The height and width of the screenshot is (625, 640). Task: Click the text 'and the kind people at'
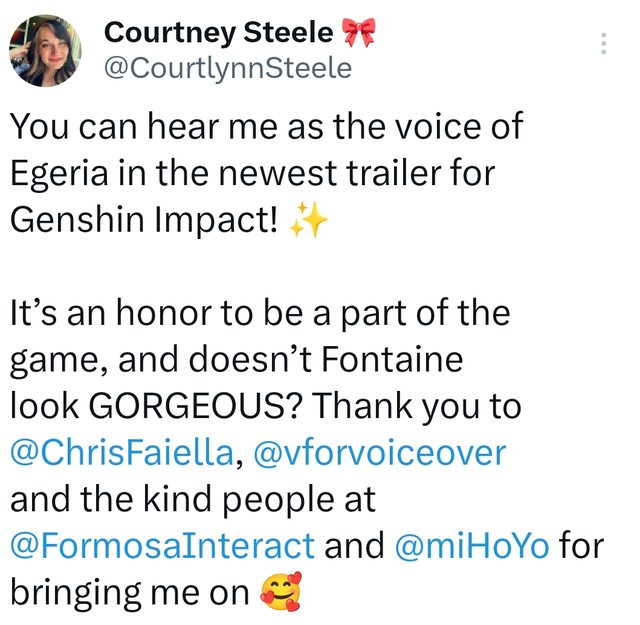point(191,501)
